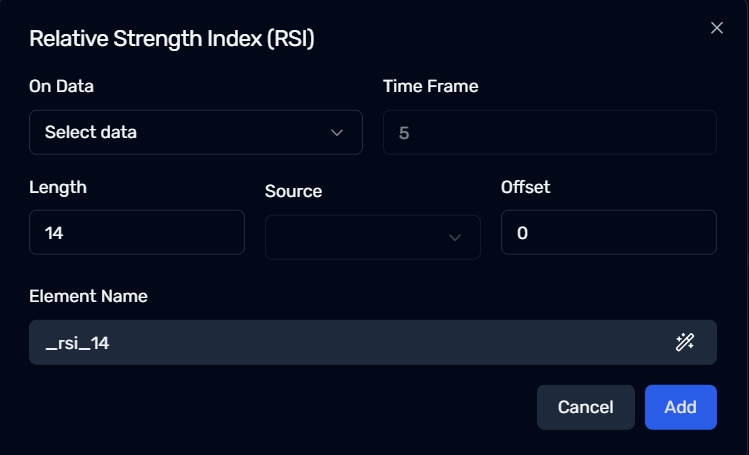749x455 pixels.
Task: Click the Length input containing 14
Action: [x=137, y=233]
